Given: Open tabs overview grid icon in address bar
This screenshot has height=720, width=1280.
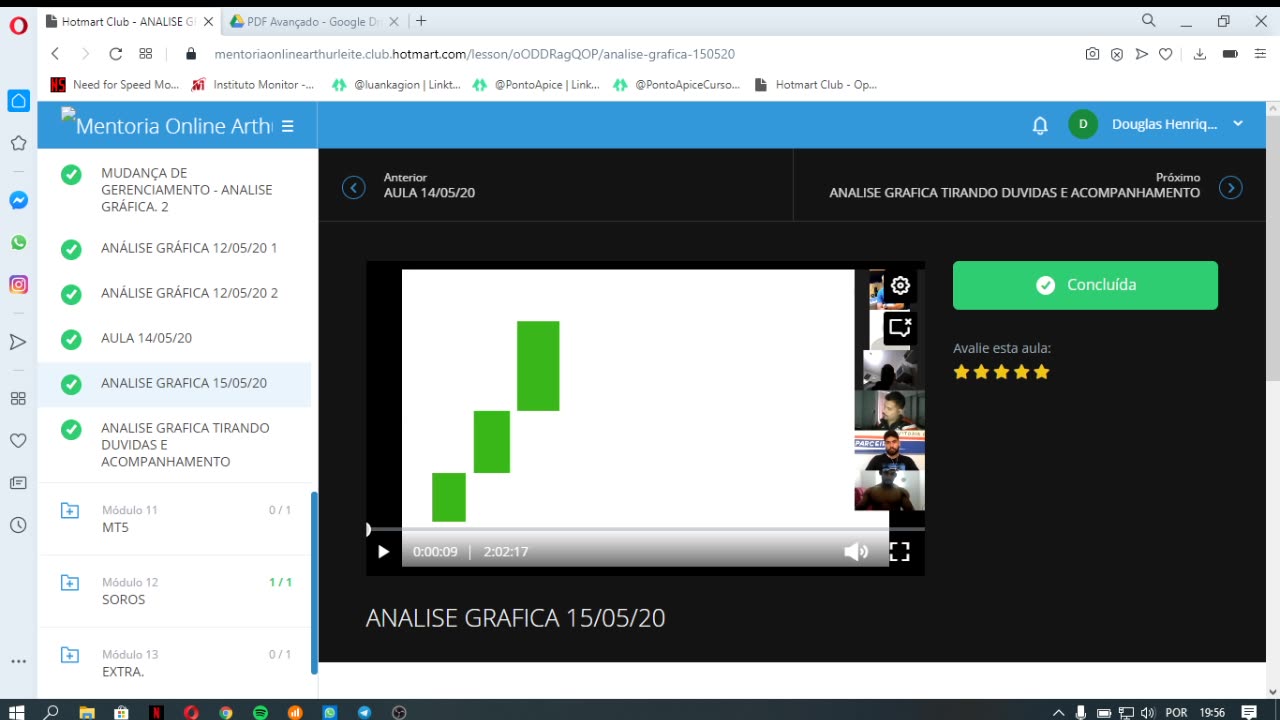Looking at the screenshot, I should click(146, 54).
